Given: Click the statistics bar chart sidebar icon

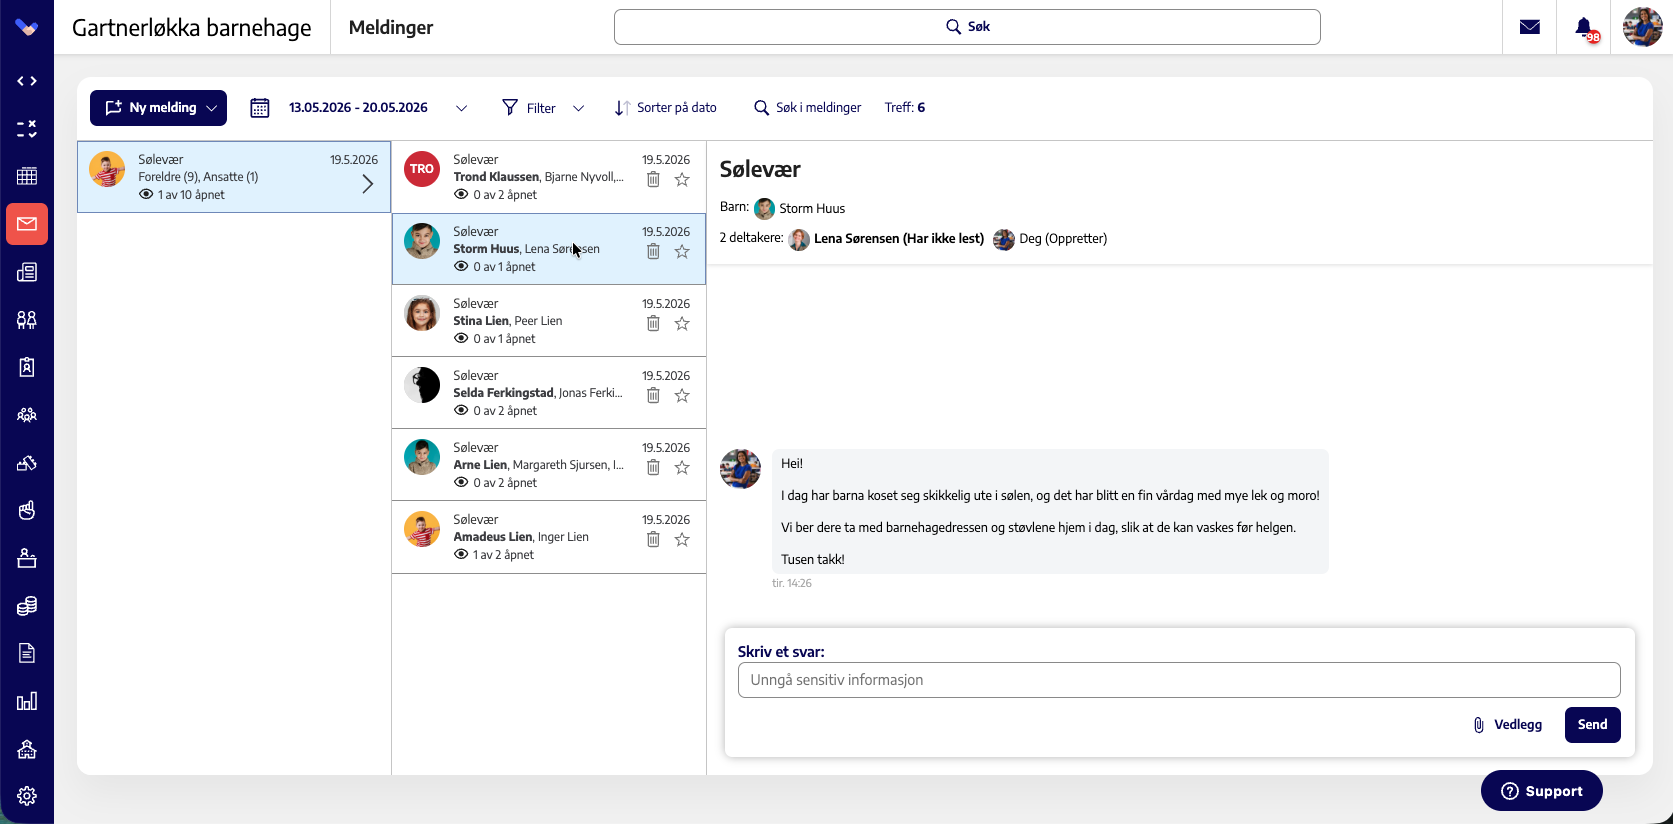Looking at the screenshot, I should [x=27, y=701].
